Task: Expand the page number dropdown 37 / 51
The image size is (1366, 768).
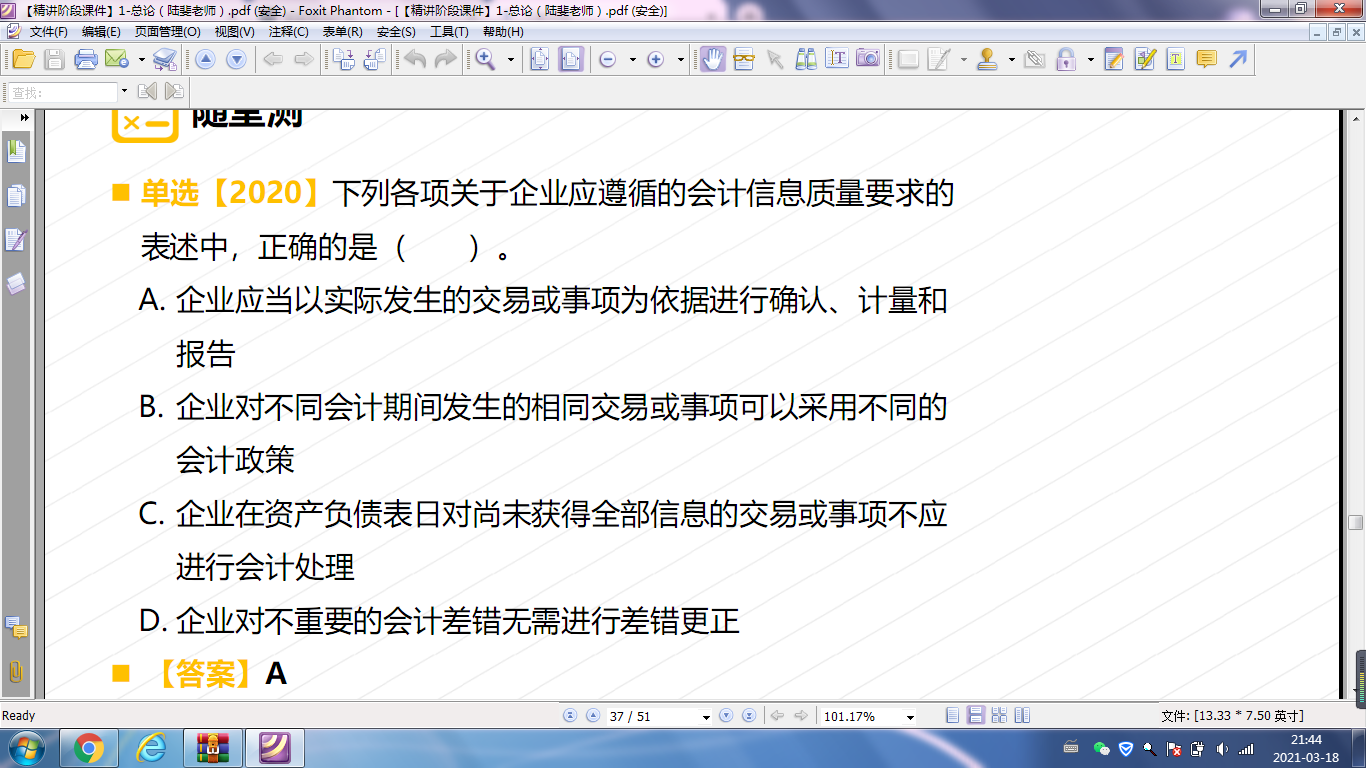Action: [x=706, y=717]
